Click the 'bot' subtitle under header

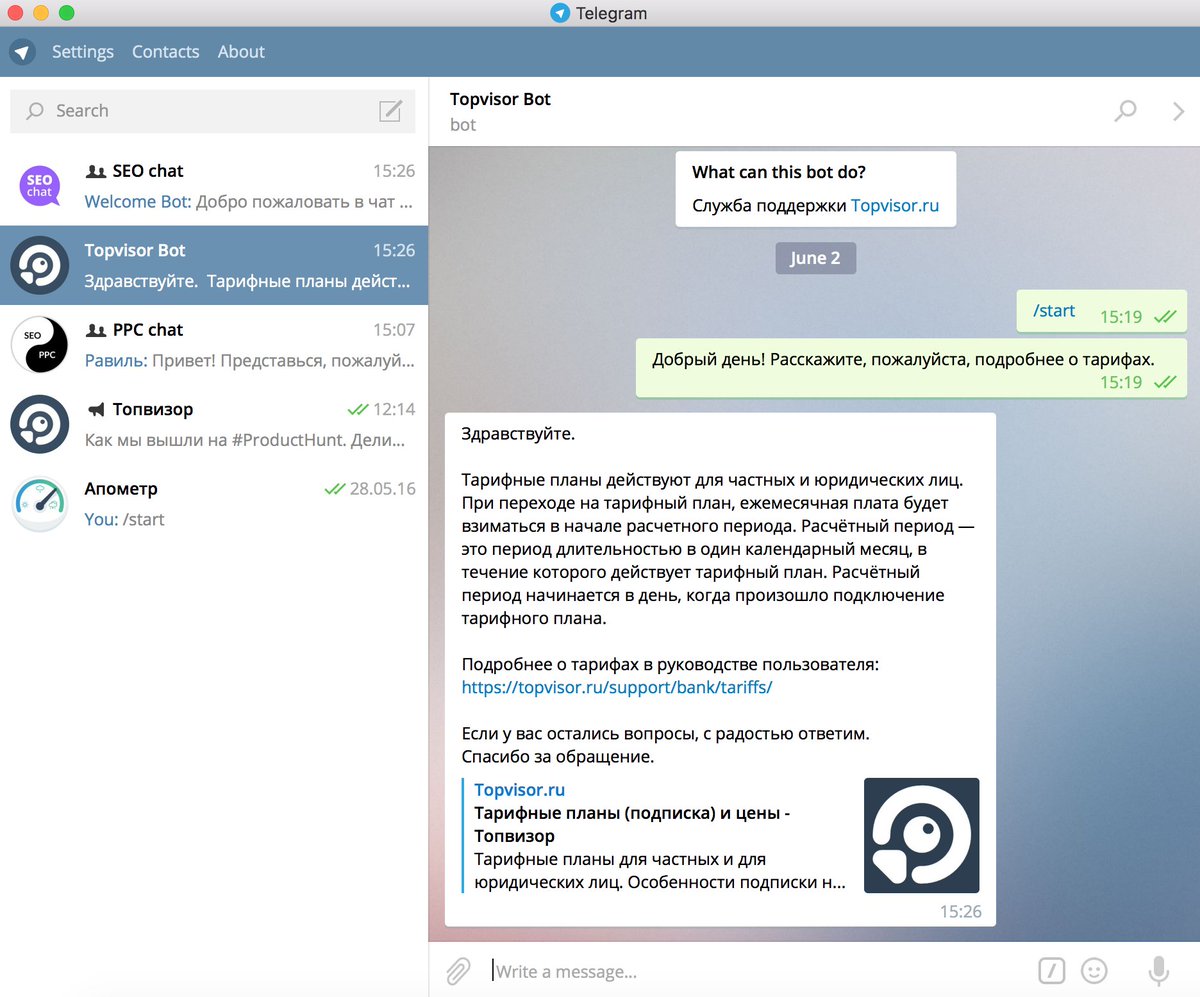[x=463, y=125]
